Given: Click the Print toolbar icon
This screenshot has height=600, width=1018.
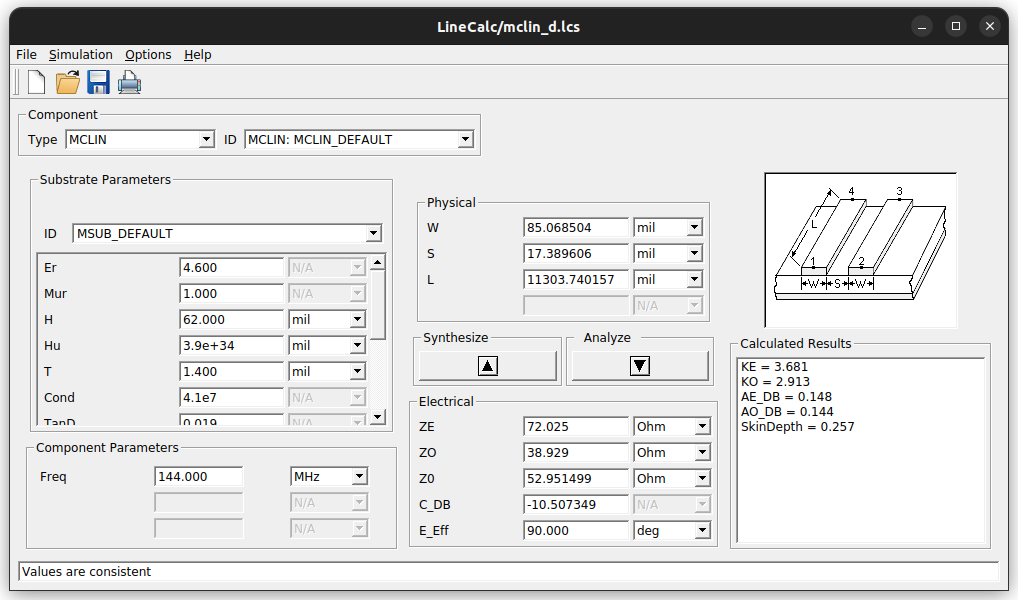Looking at the screenshot, I should click(129, 82).
